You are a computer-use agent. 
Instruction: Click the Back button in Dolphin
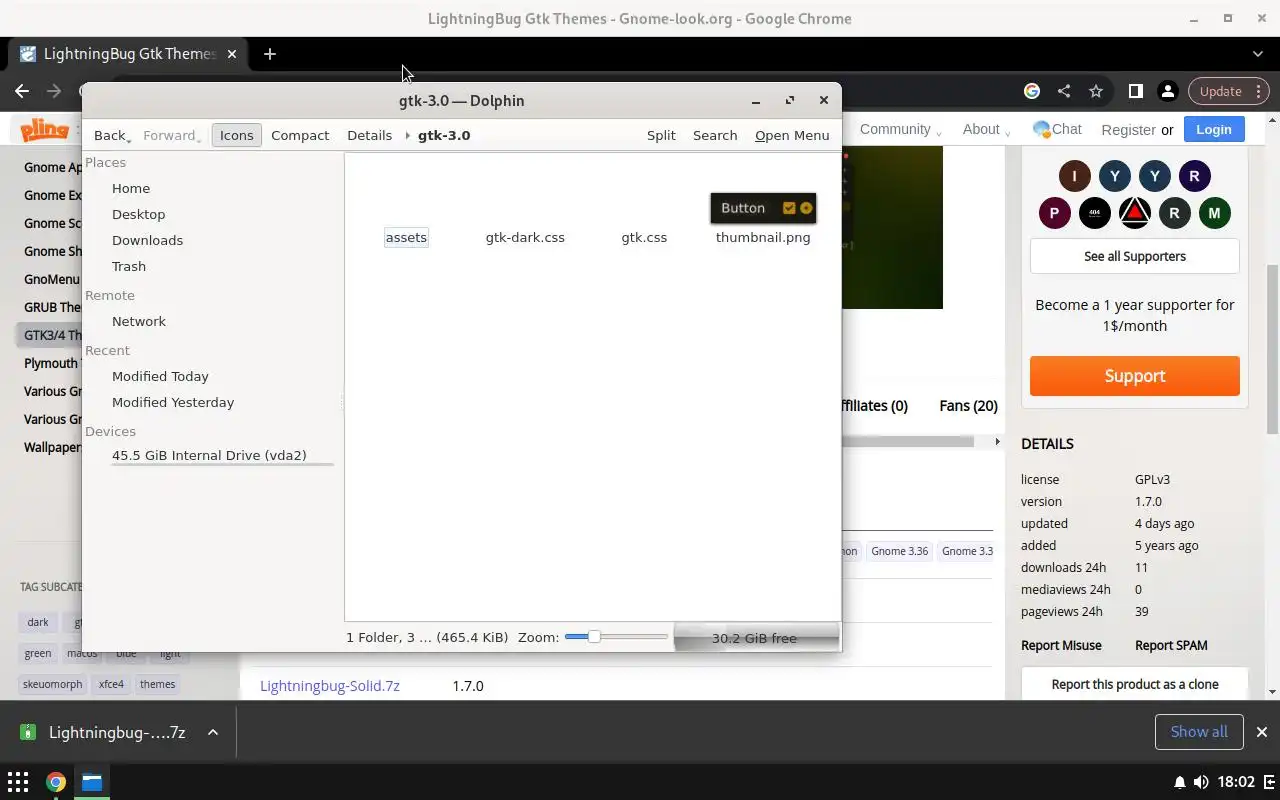[x=111, y=135]
